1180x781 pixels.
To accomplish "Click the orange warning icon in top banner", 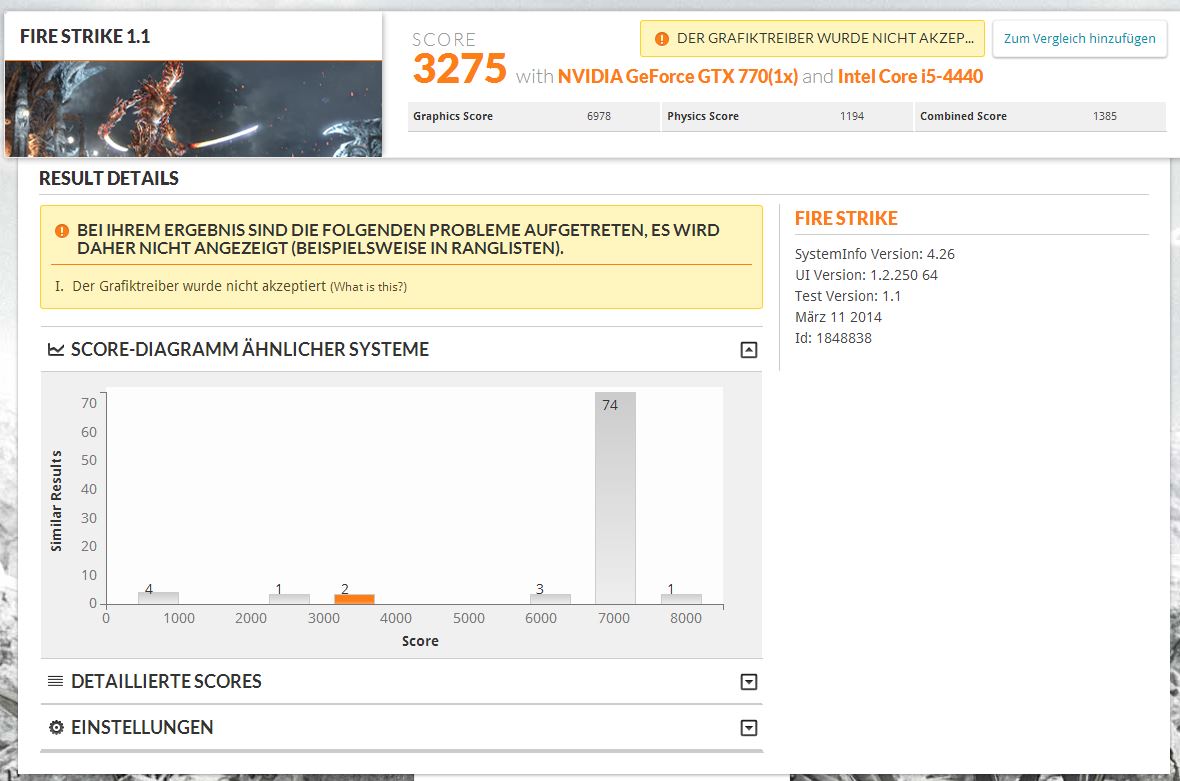I will [661, 39].
